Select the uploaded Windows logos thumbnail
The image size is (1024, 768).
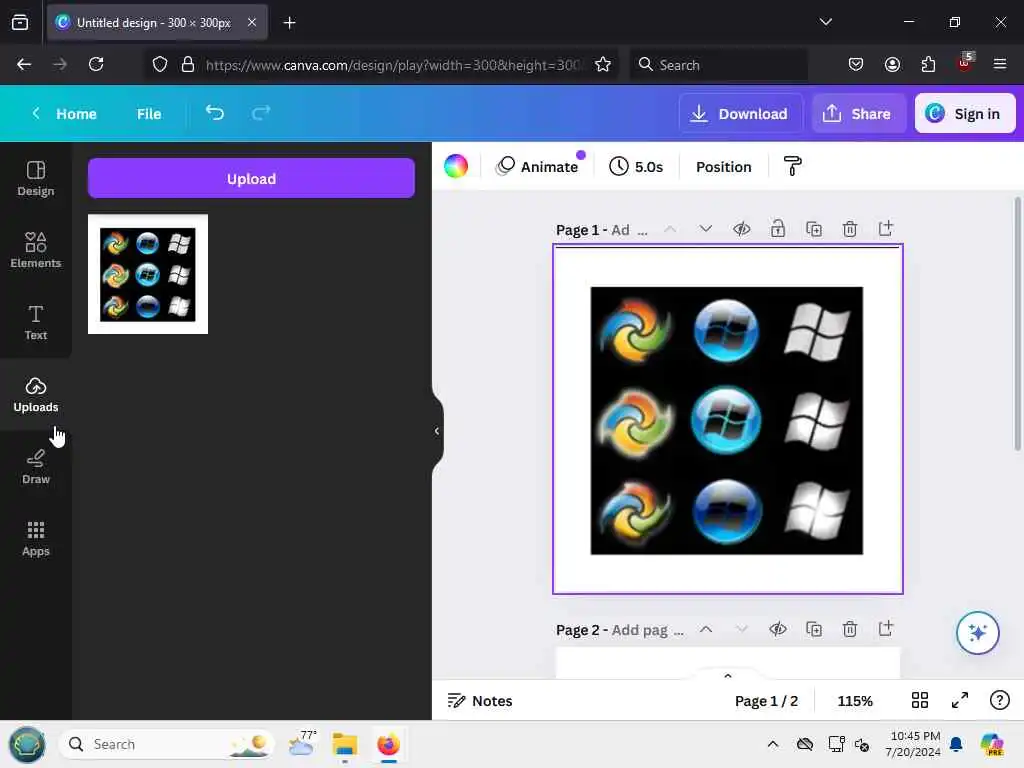pos(148,274)
